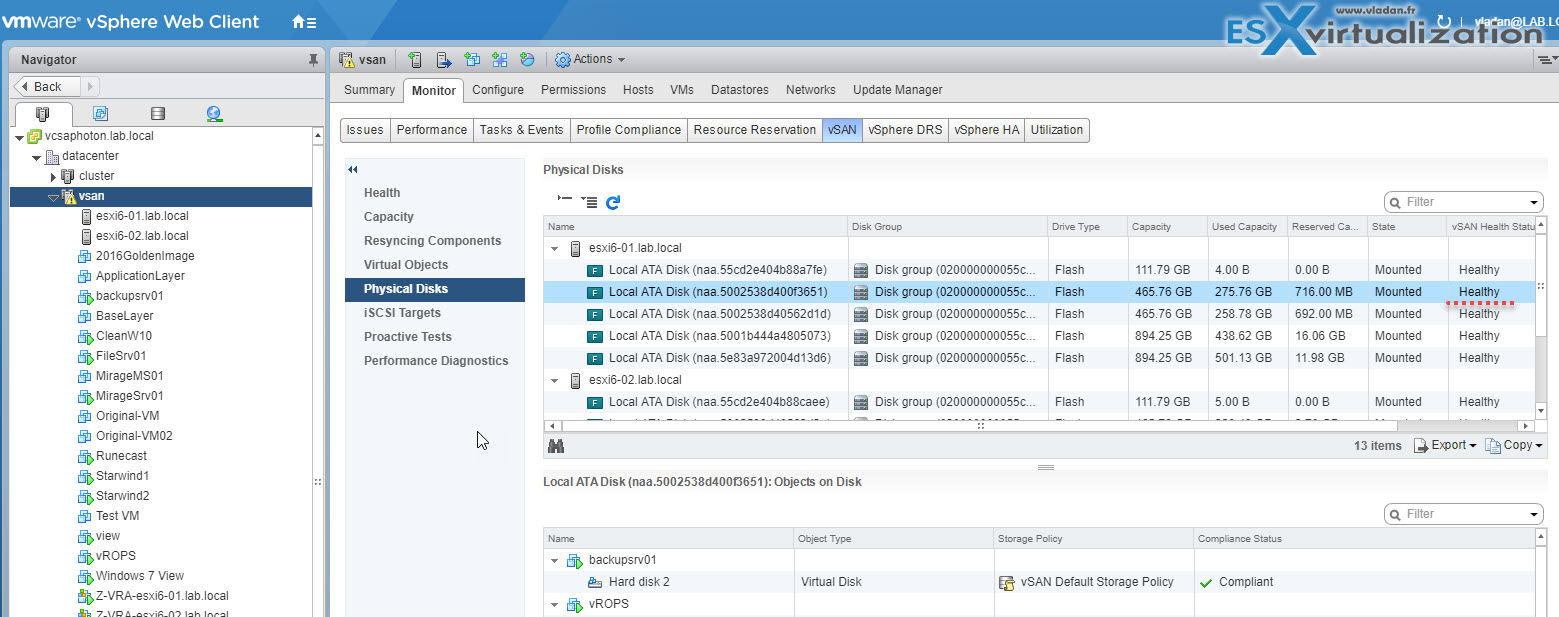The image size is (1559, 617).
Task: Collapse the vSAN monitor side menu
Action: coord(352,170)
